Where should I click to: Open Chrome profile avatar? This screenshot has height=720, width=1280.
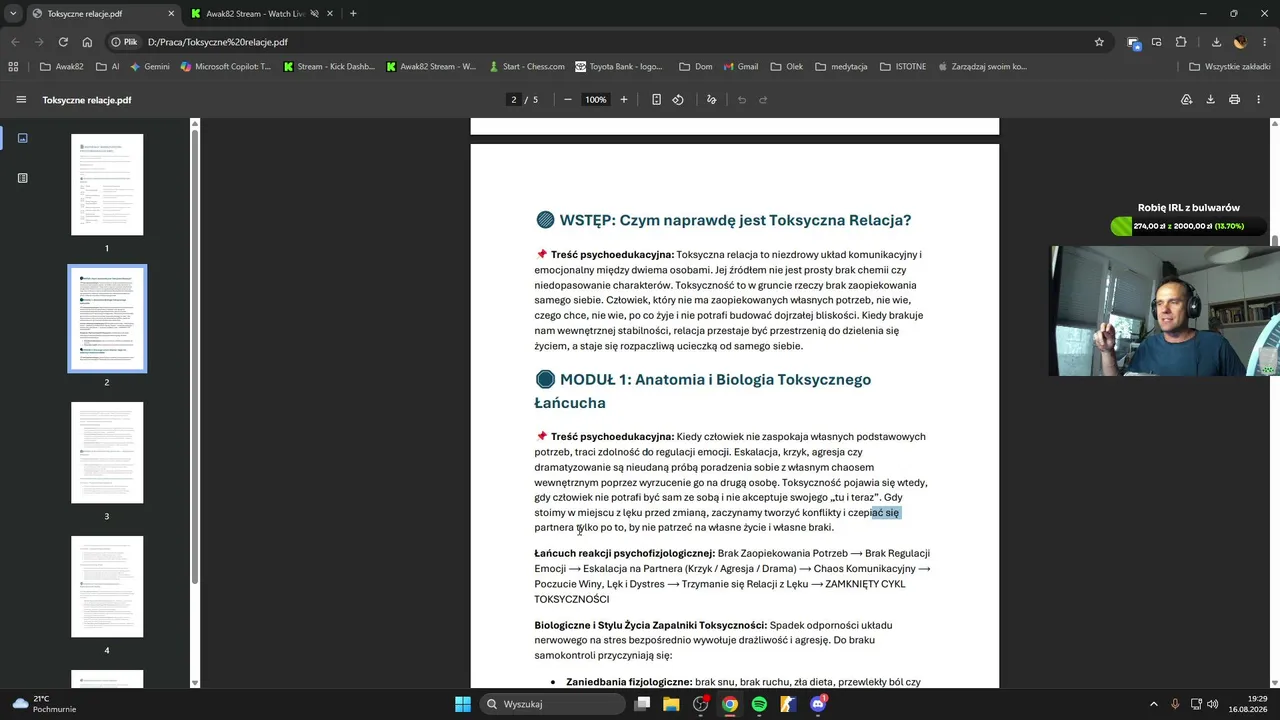pyautogui.click(x=1240, y=42)
